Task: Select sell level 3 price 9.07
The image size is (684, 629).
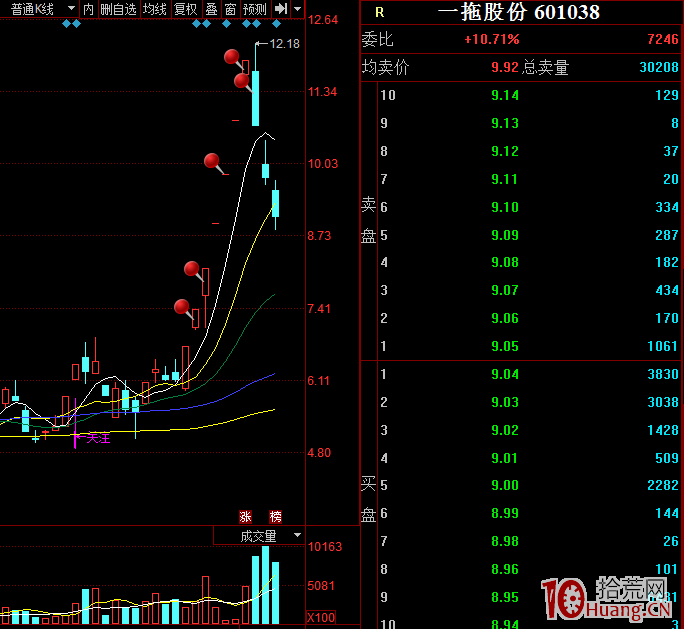Action: click(505, 290)
